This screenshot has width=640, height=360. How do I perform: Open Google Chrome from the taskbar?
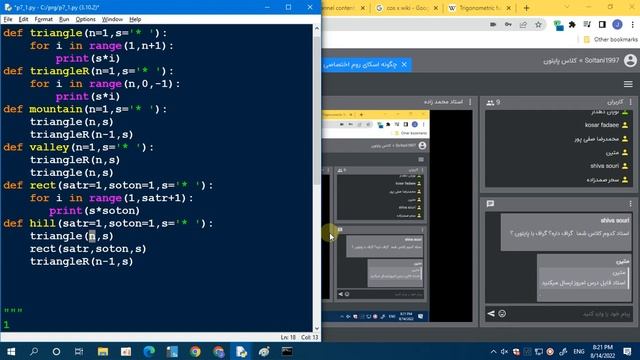point(195,351)
